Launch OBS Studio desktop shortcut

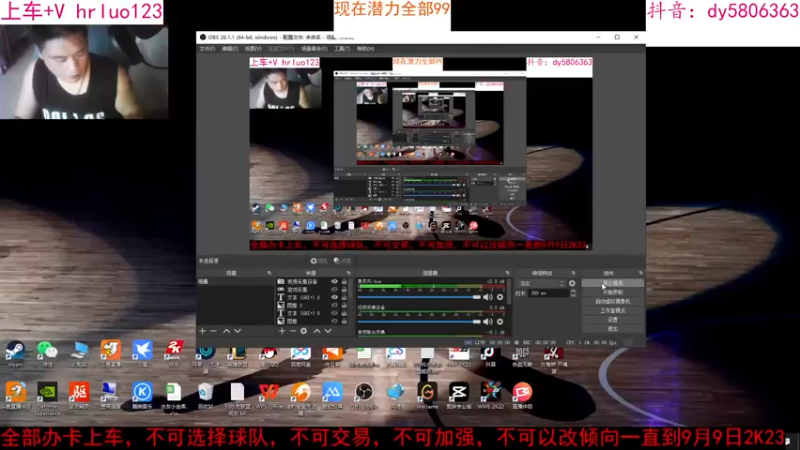(x=364, y=394)
